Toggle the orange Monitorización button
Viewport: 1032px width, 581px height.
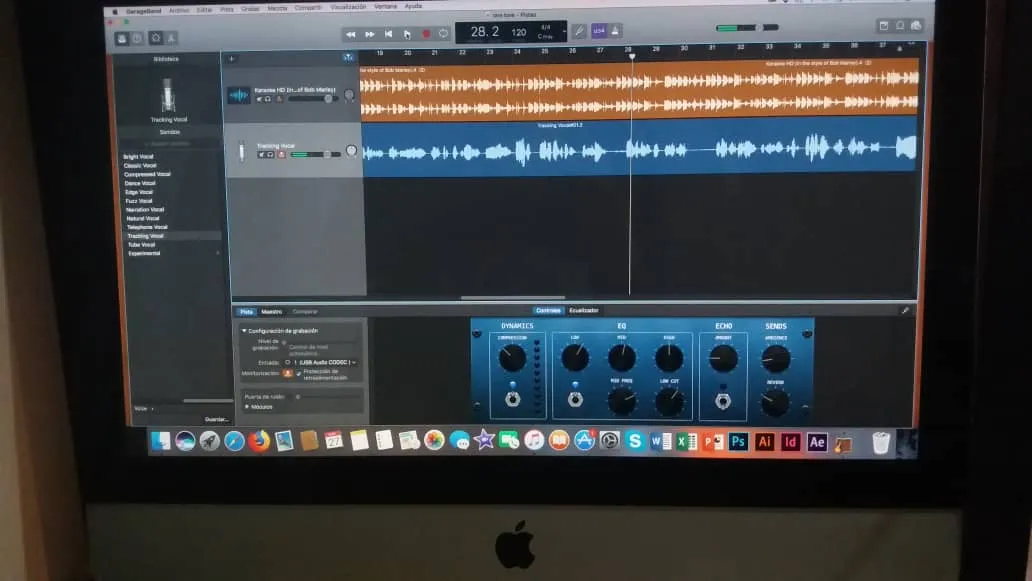[288, 373]
